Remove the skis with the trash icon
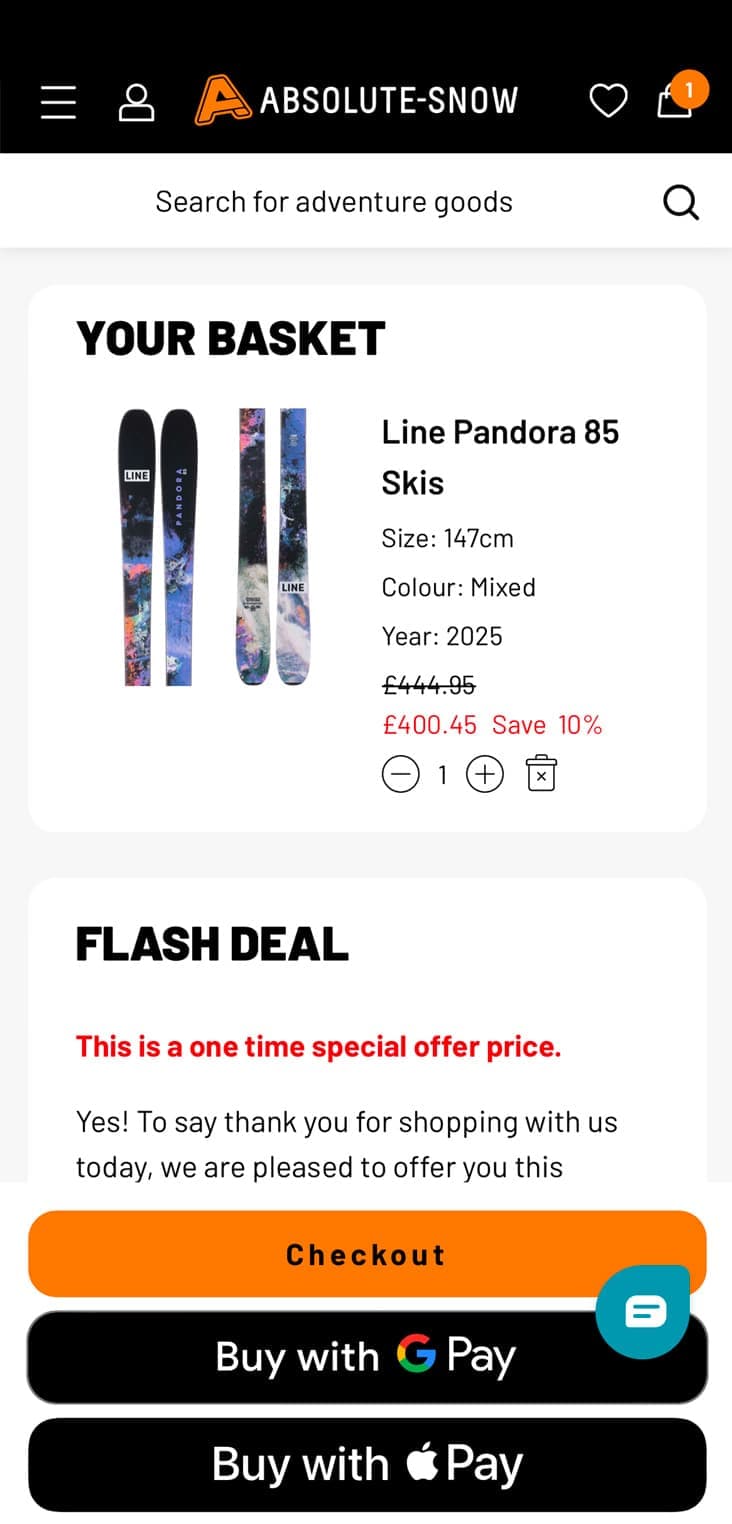732x1524 pixels. click(541, 774)
